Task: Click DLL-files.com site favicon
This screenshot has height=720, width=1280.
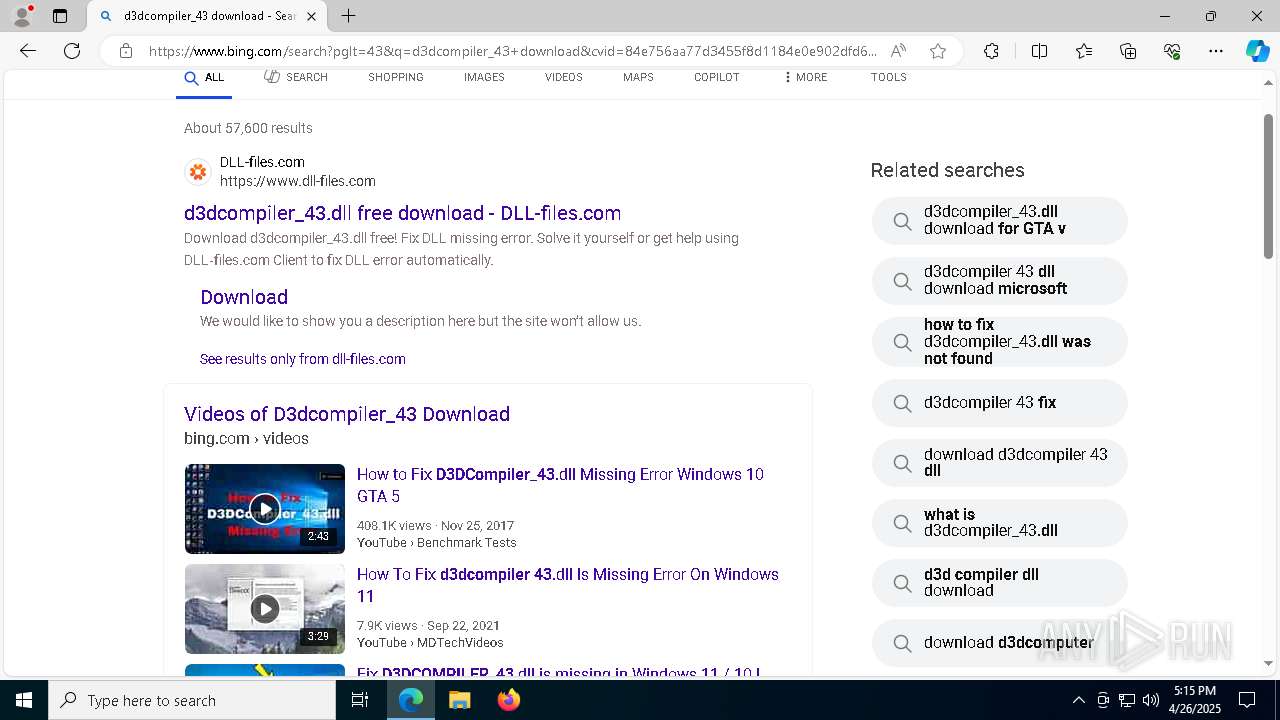Action: pos(198,172)
